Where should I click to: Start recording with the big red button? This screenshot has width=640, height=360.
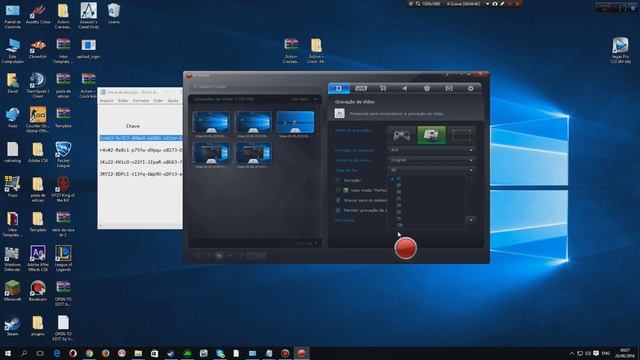point(405,248)
